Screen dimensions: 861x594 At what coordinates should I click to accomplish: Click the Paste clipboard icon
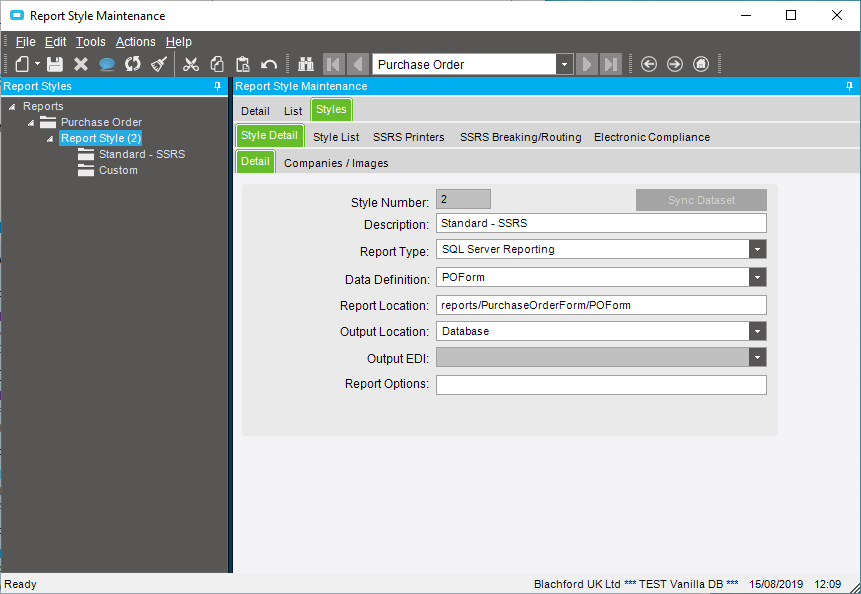click(243, 64)
